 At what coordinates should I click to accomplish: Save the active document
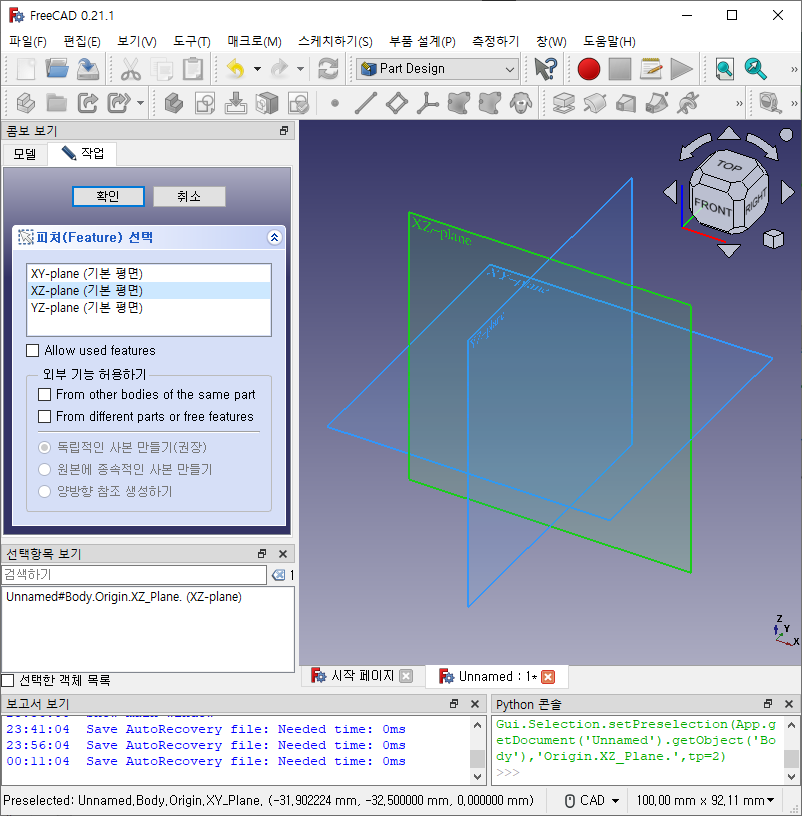coord(88,69)
